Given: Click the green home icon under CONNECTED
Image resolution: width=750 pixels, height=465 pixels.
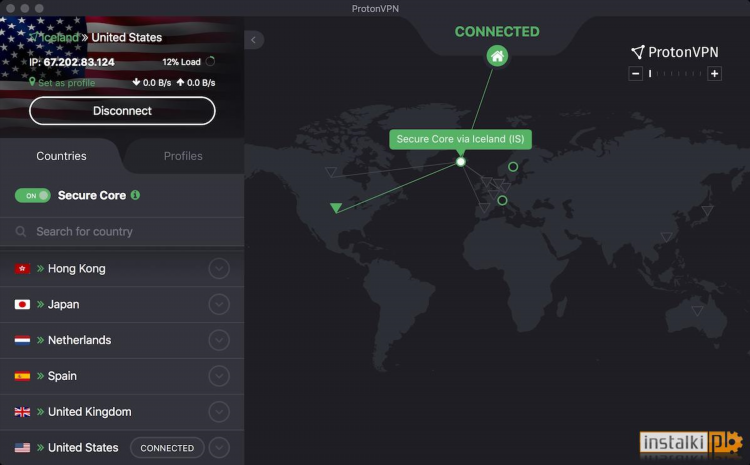Looking at the screenshot, I should click(x=497, y=56).
